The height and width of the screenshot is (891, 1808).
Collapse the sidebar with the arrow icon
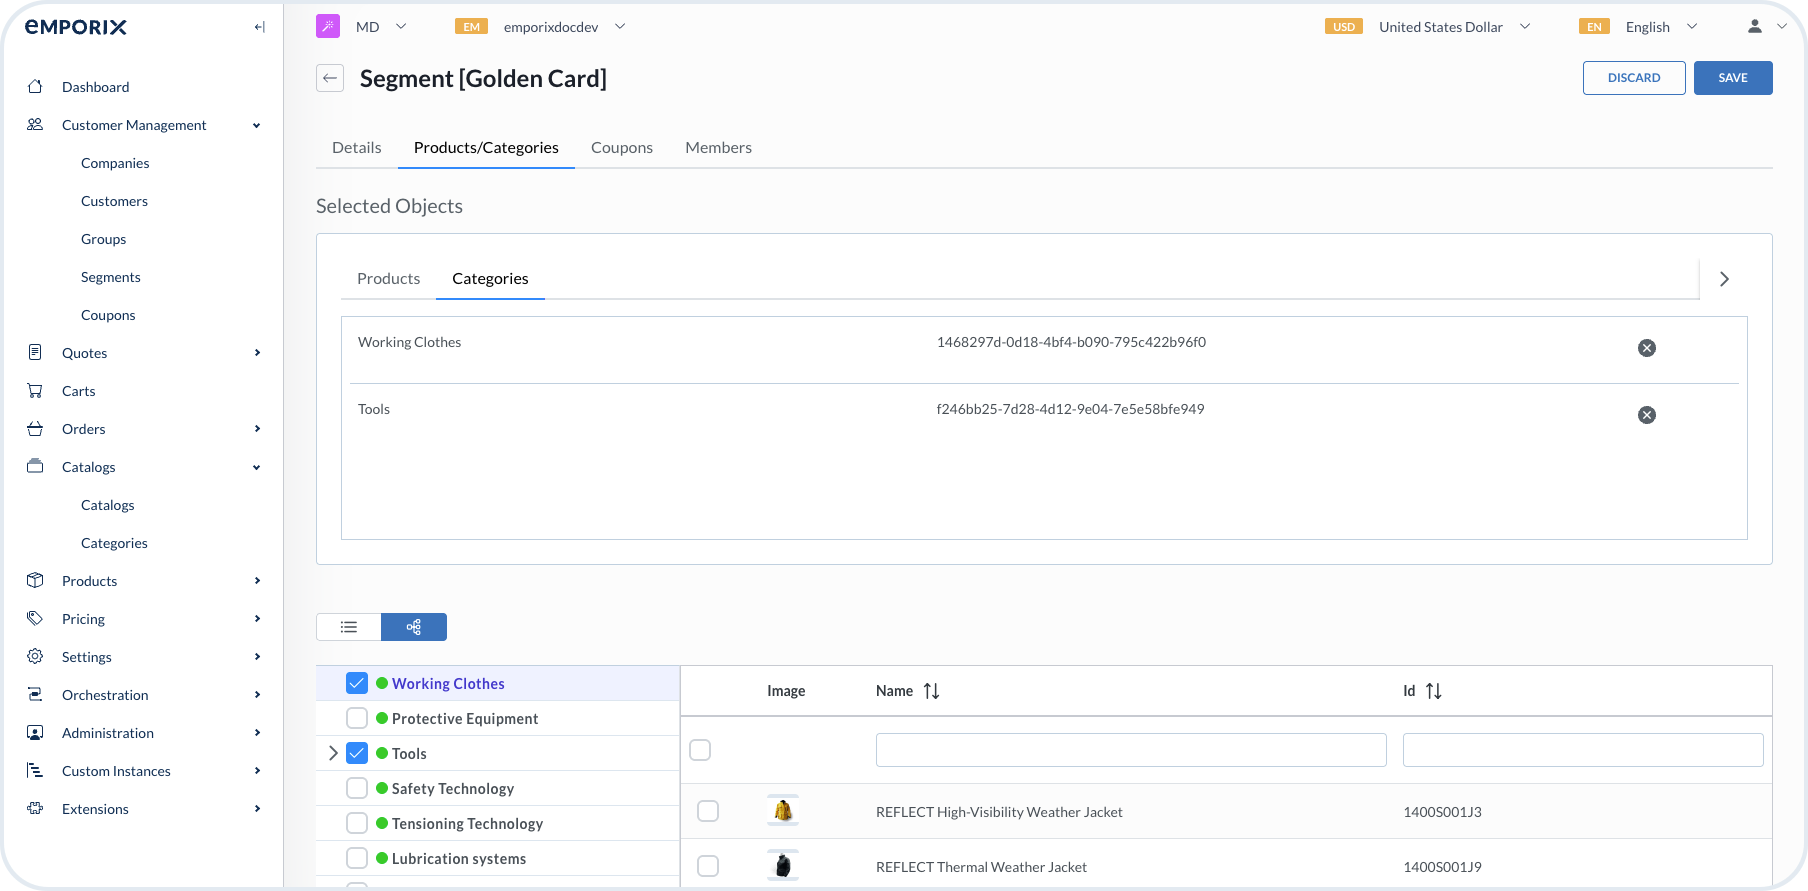click(x=259, y=27)
